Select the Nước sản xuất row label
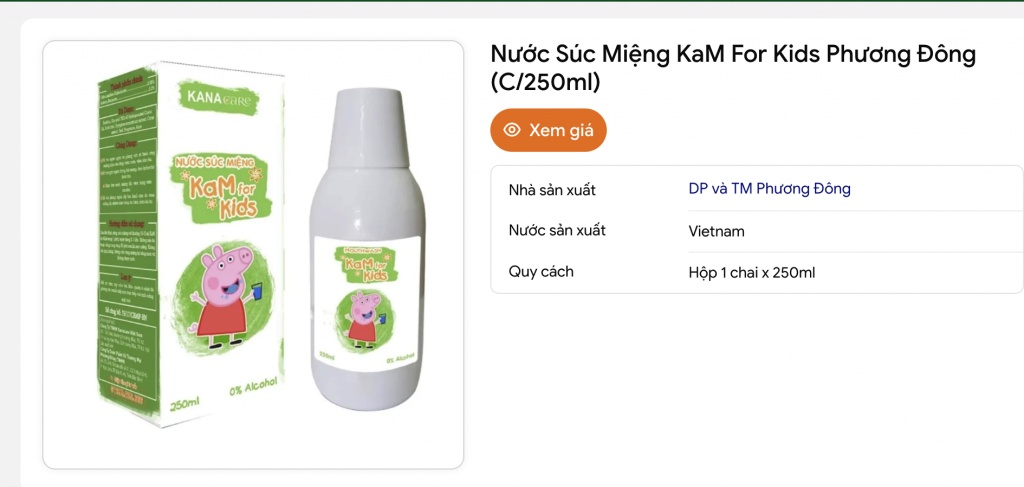This screenshot has height=487, width=1024. click(x=557, y=230)
